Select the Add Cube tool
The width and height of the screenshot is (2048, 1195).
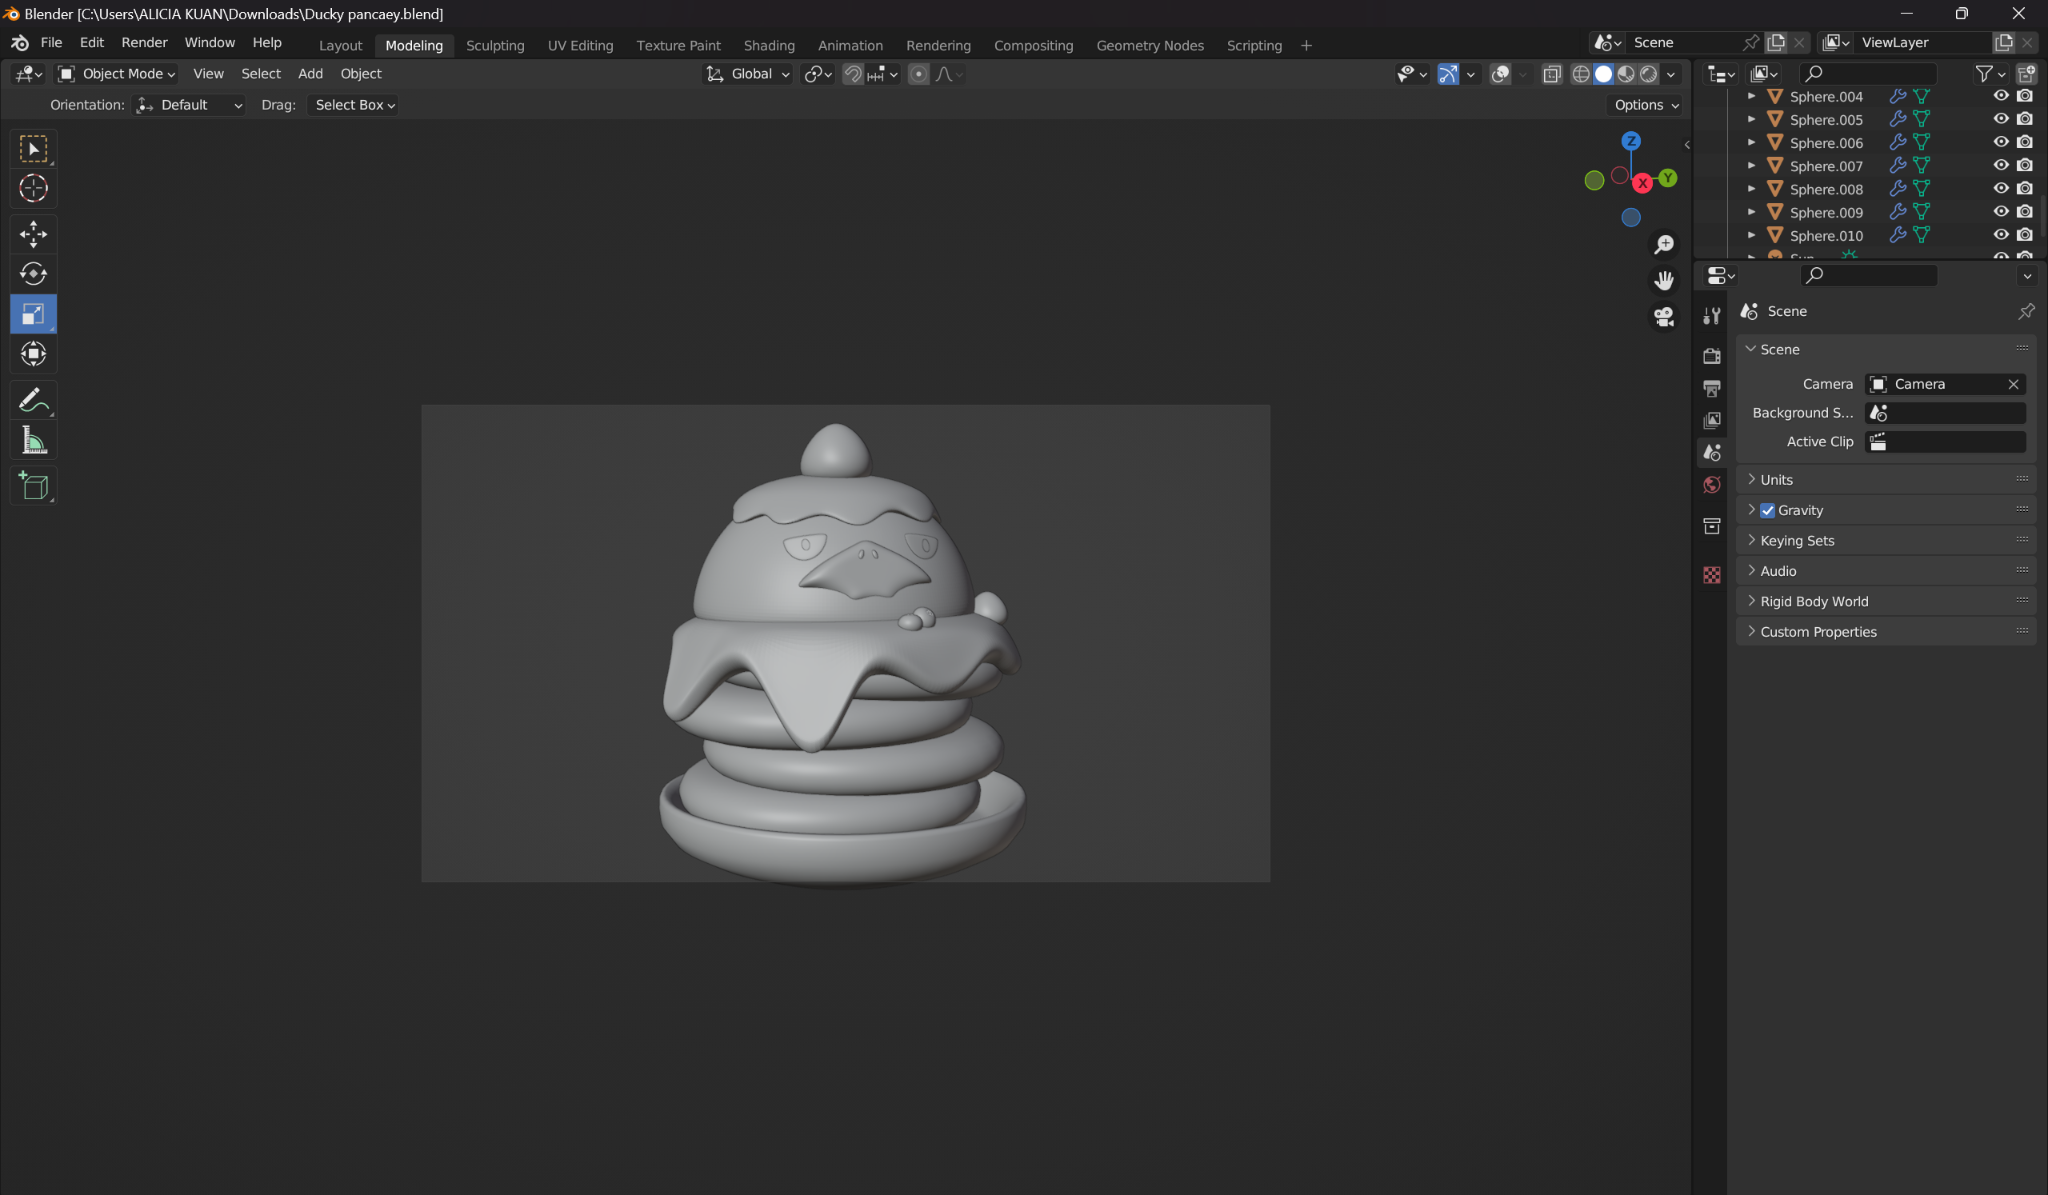(x=33, y=486)
